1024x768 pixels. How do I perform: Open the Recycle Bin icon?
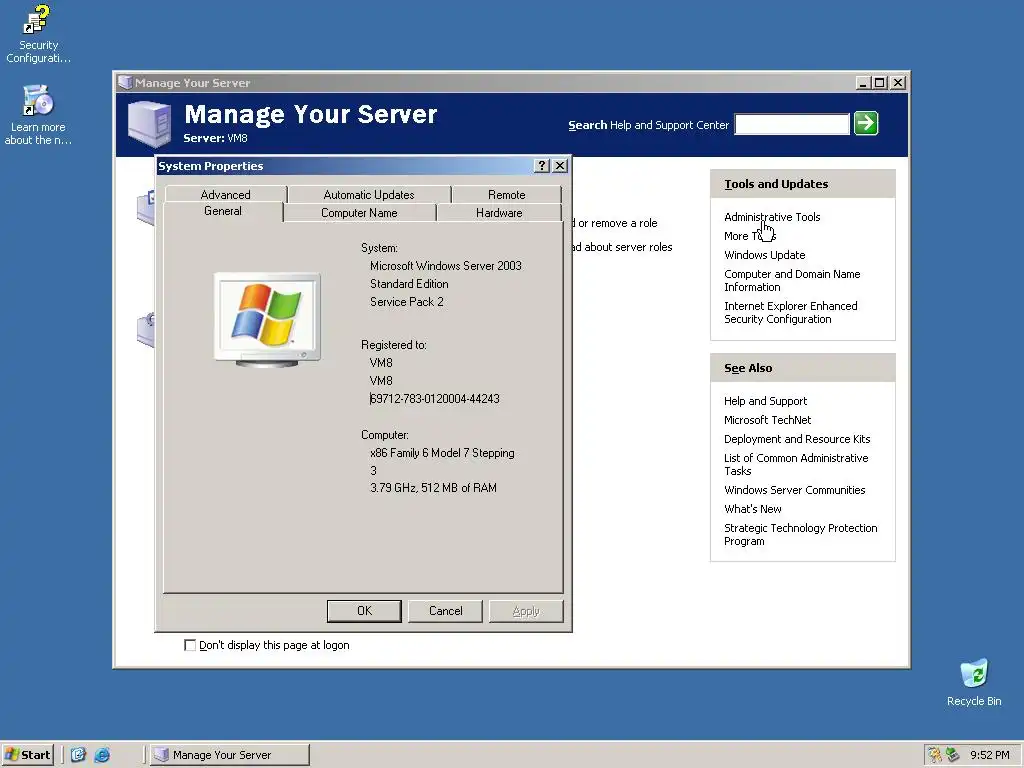click(974, 682)
